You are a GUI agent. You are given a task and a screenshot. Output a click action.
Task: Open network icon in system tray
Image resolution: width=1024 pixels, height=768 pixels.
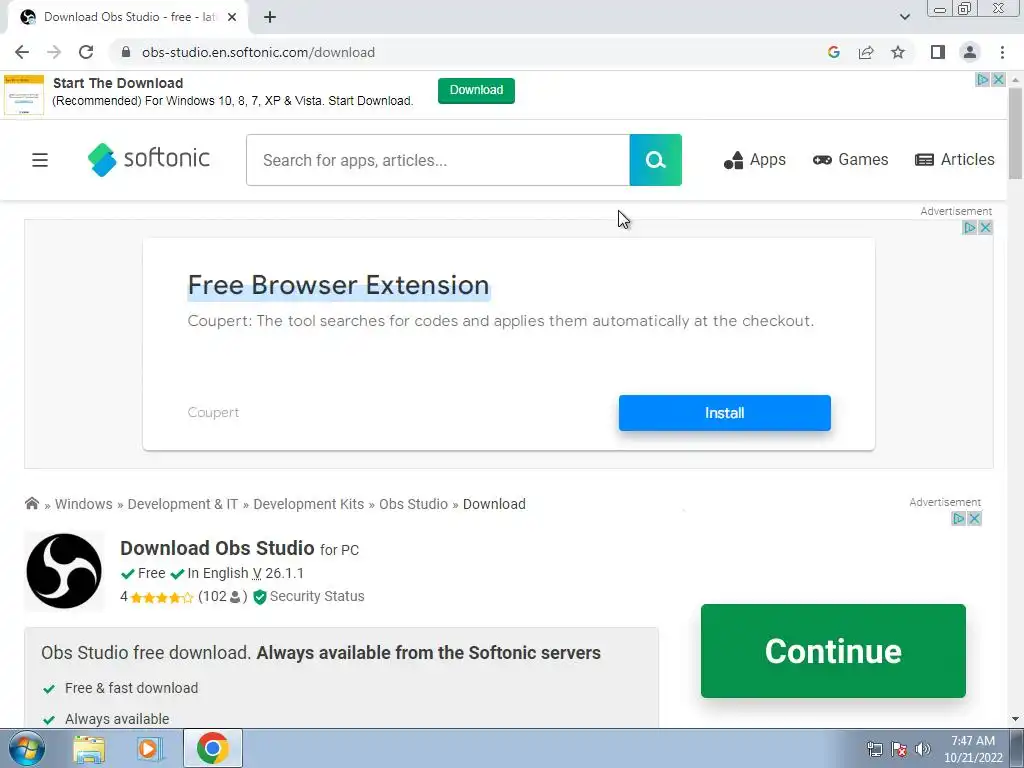coord(874,749)
